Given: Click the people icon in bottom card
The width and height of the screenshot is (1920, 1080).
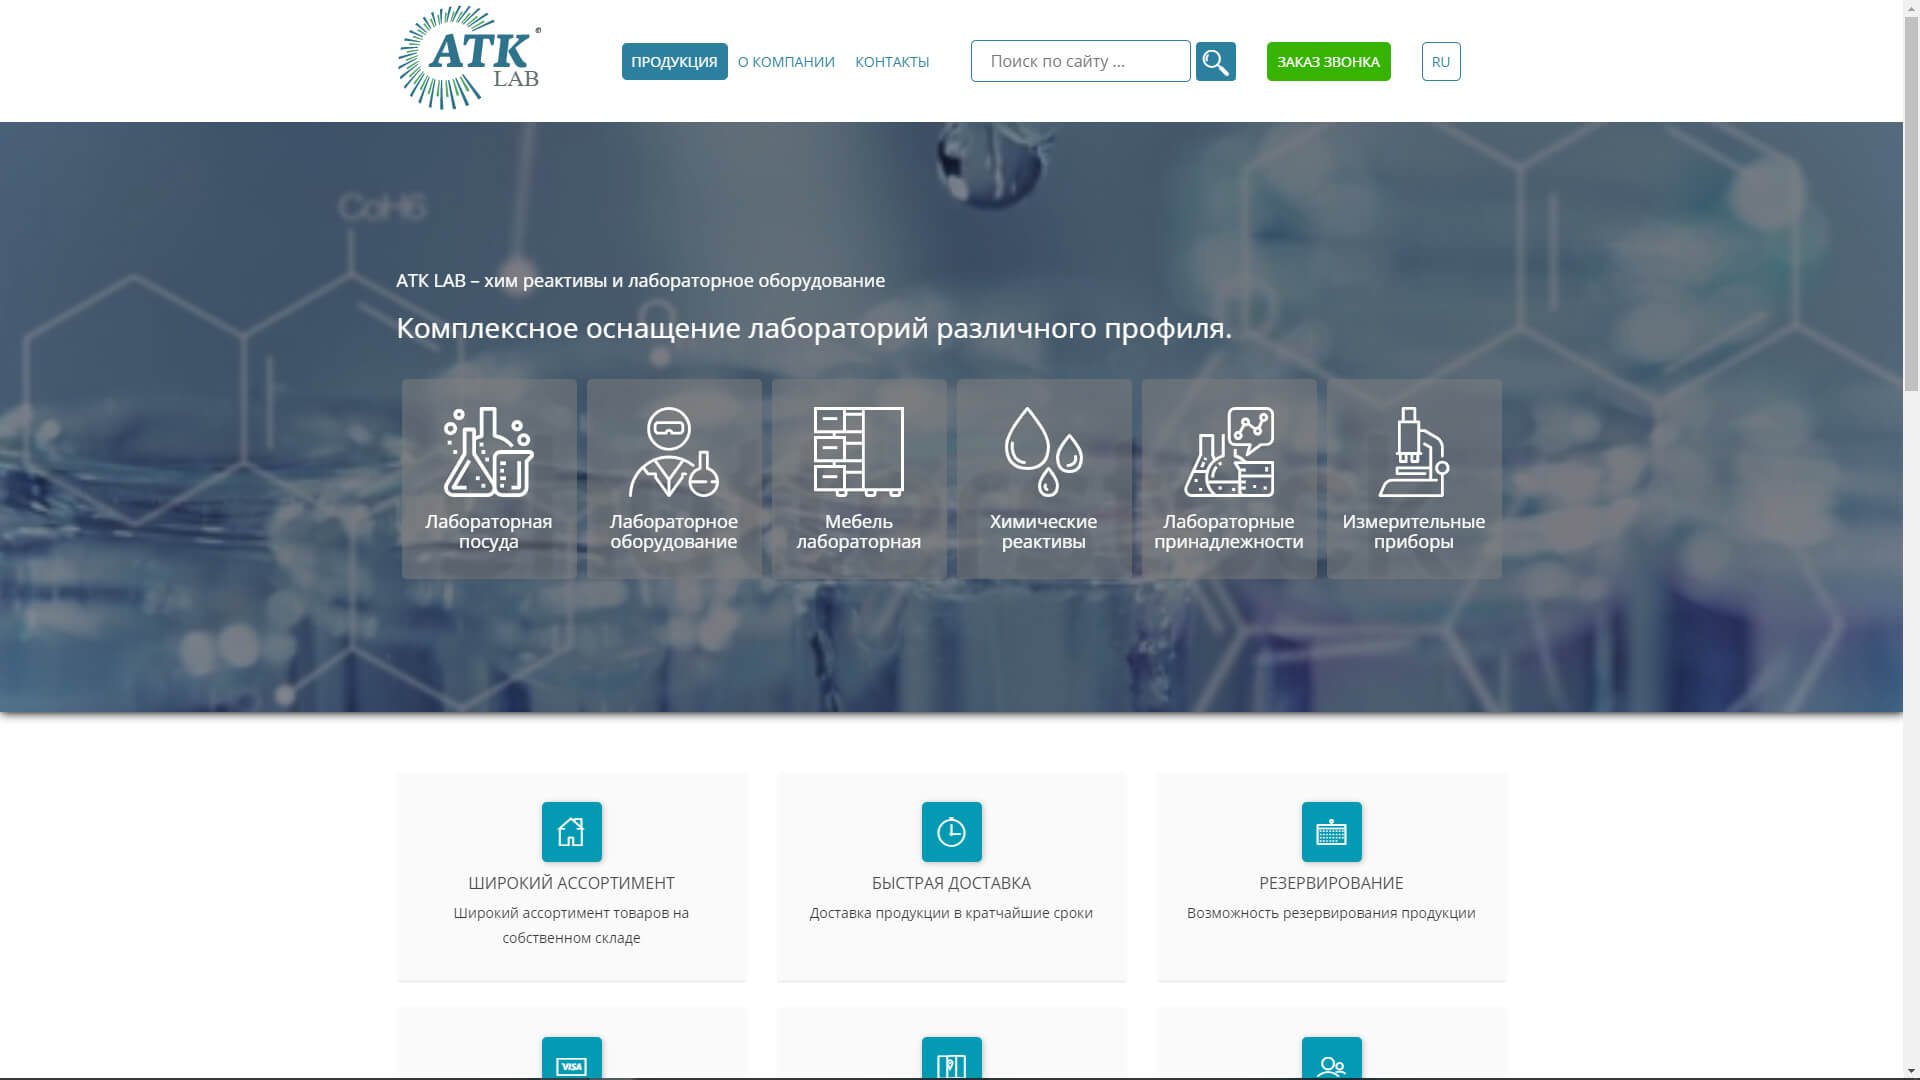Looking at the screenshot, I should (1332, 1058).
